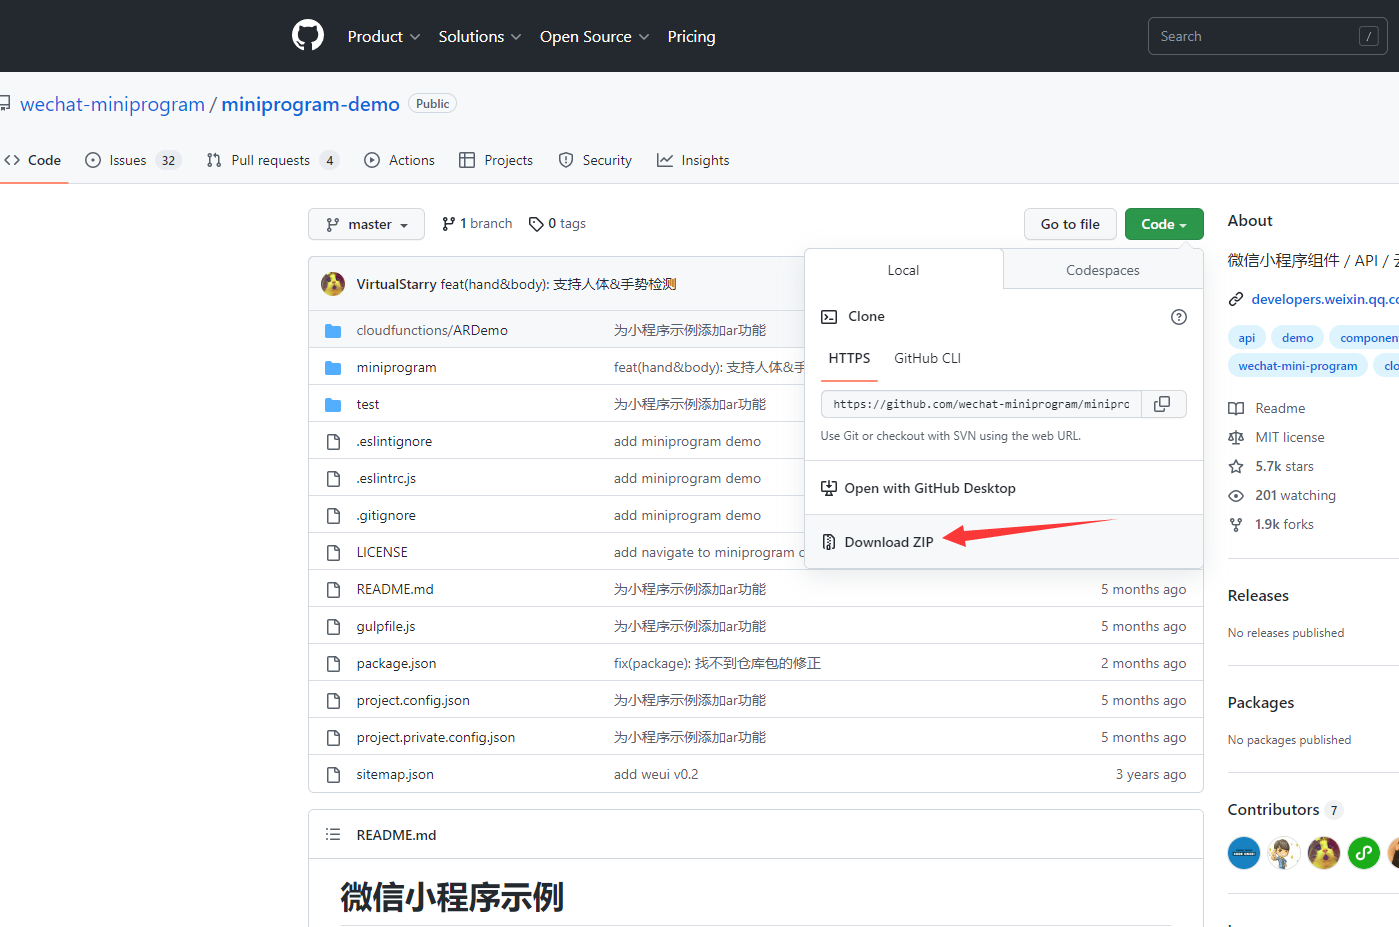Open the second contributor avatar
Screen dimensions: 1399x927
(1284, 853)
